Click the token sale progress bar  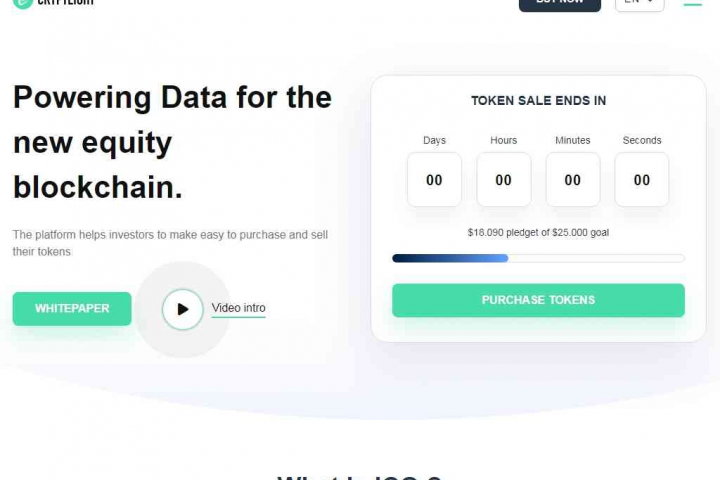tap(538, 258)
